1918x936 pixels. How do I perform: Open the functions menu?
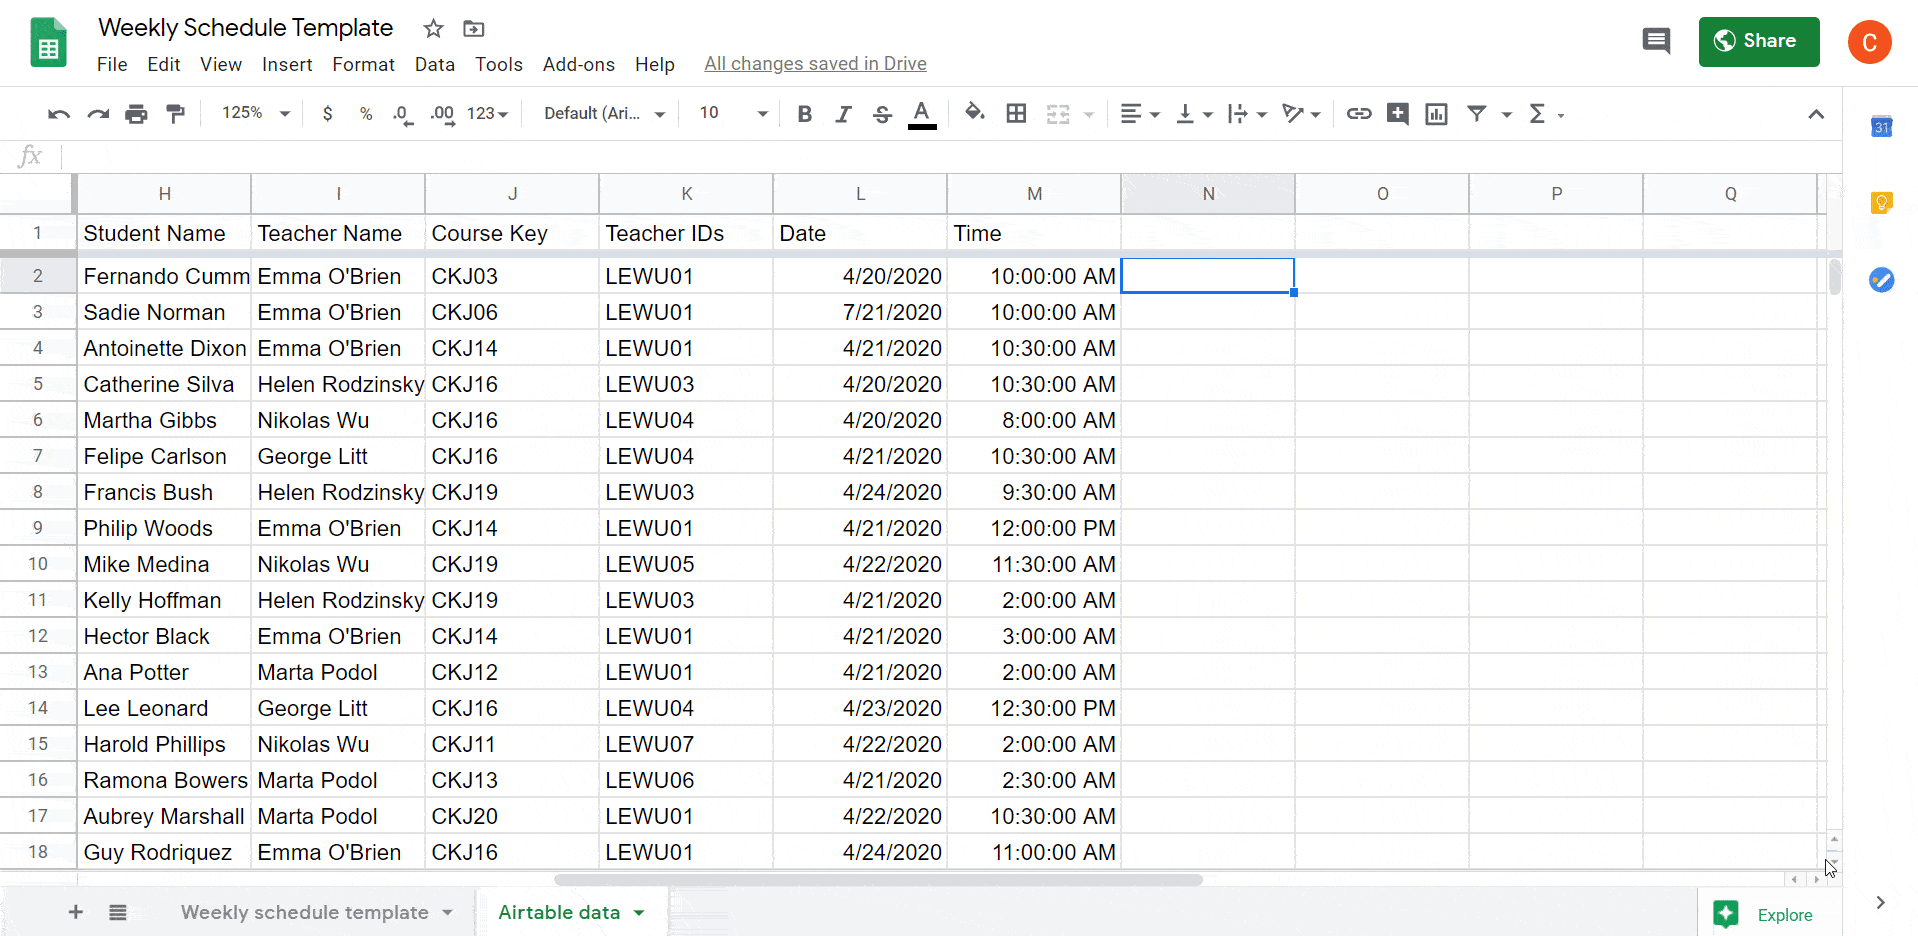(x=1538, y=113)
